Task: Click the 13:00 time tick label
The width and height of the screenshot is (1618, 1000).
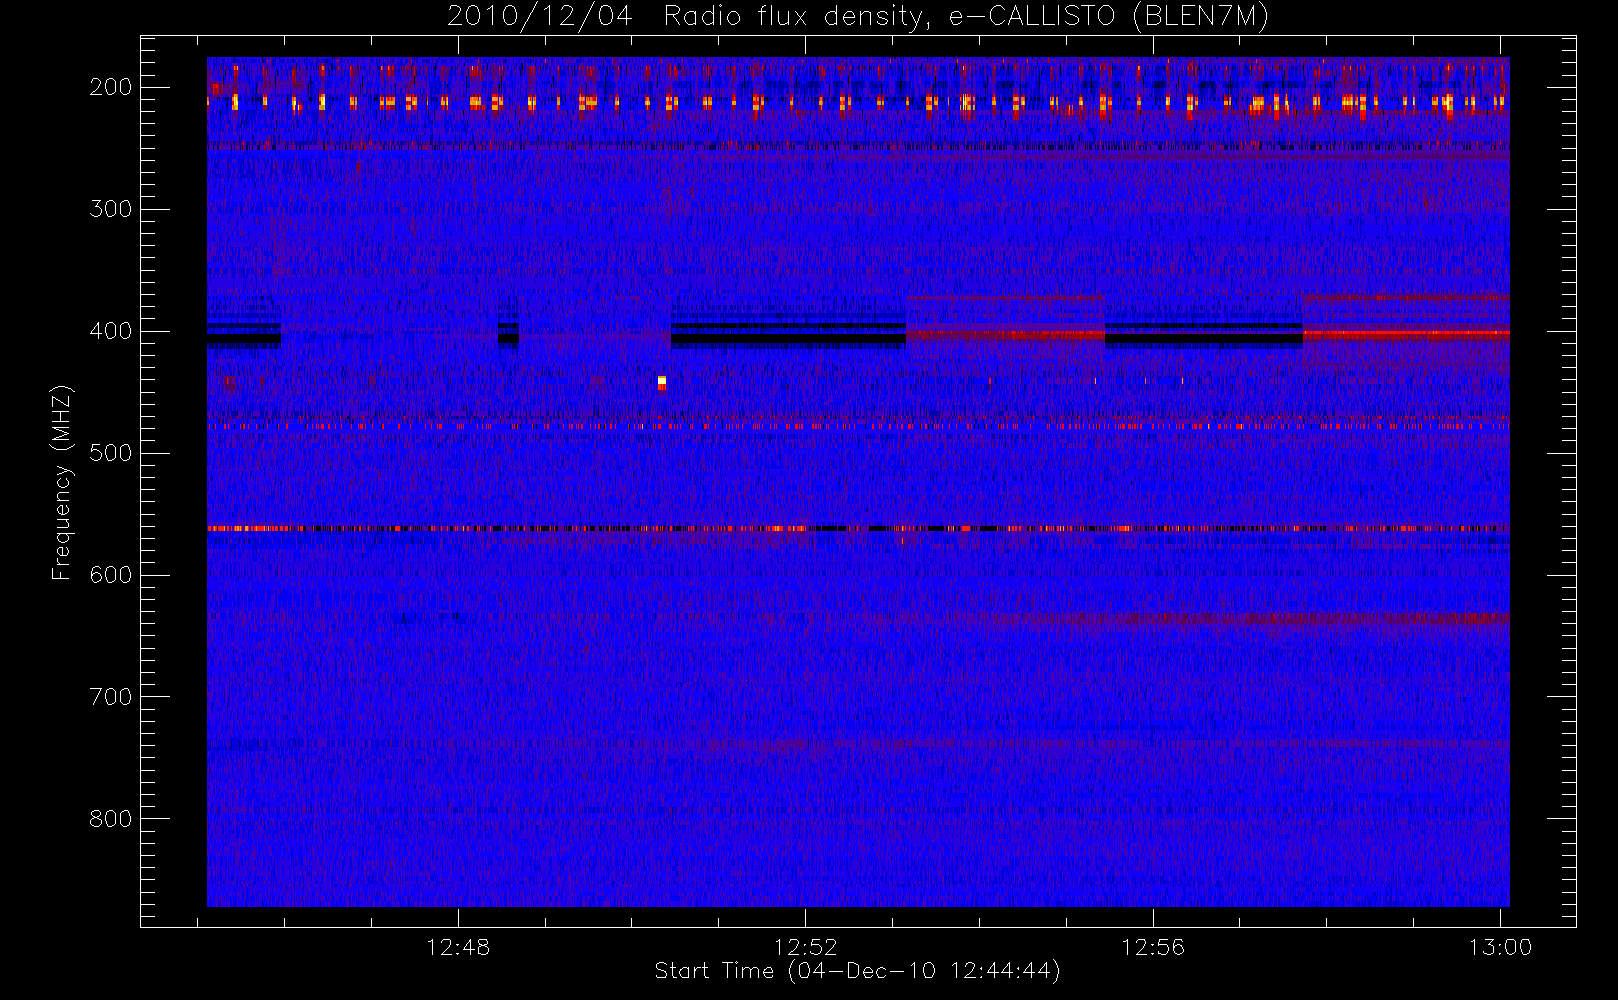Action: [x=1500, y=947]
